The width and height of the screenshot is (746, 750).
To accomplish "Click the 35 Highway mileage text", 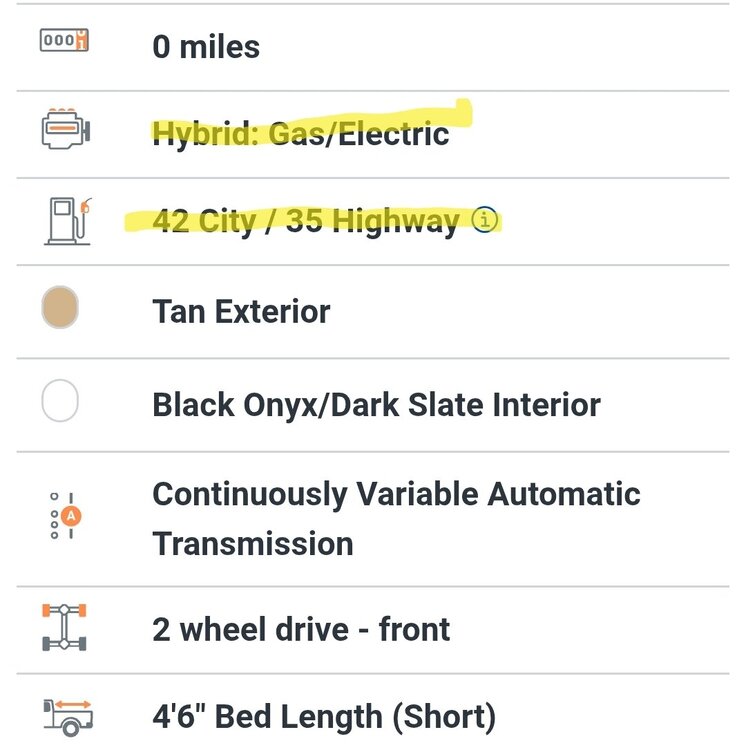I will point(372,221).
